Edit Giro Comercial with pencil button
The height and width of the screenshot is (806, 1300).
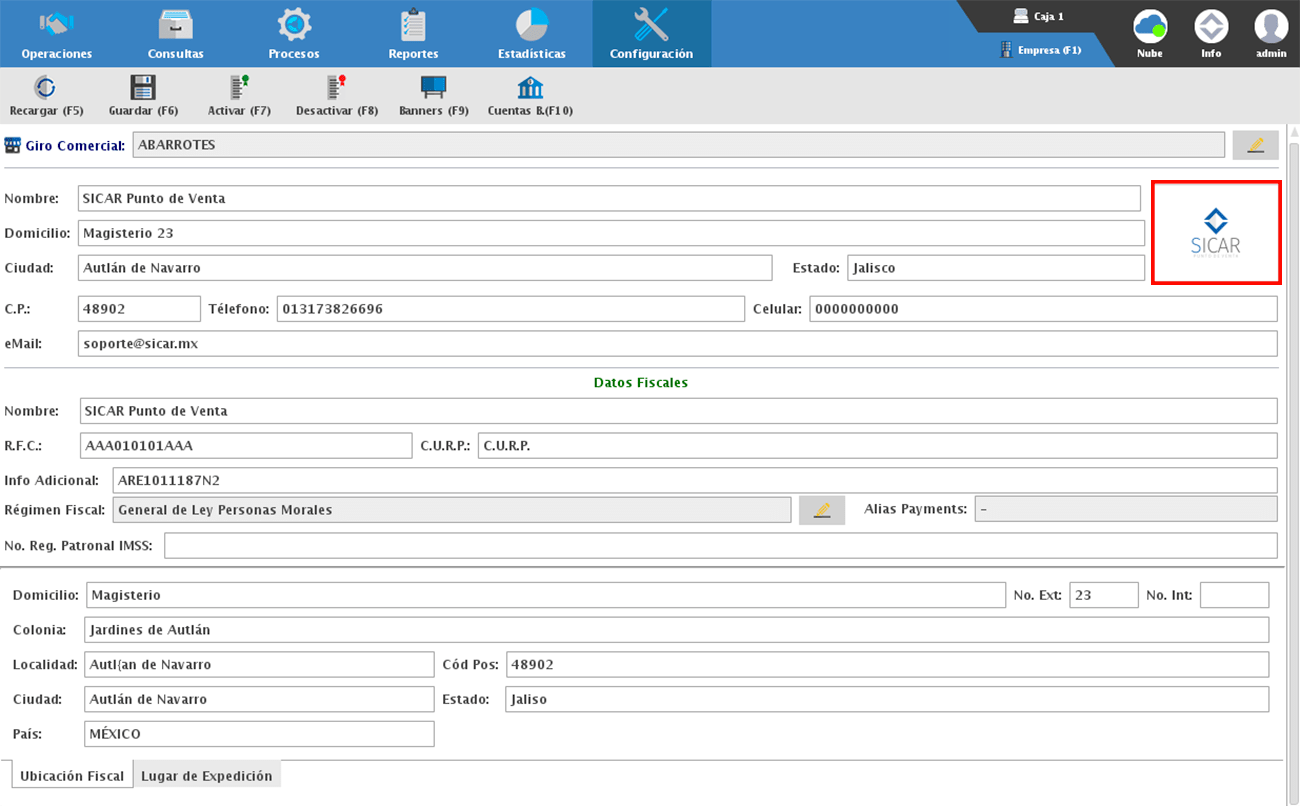click(x=1255, y=145)
